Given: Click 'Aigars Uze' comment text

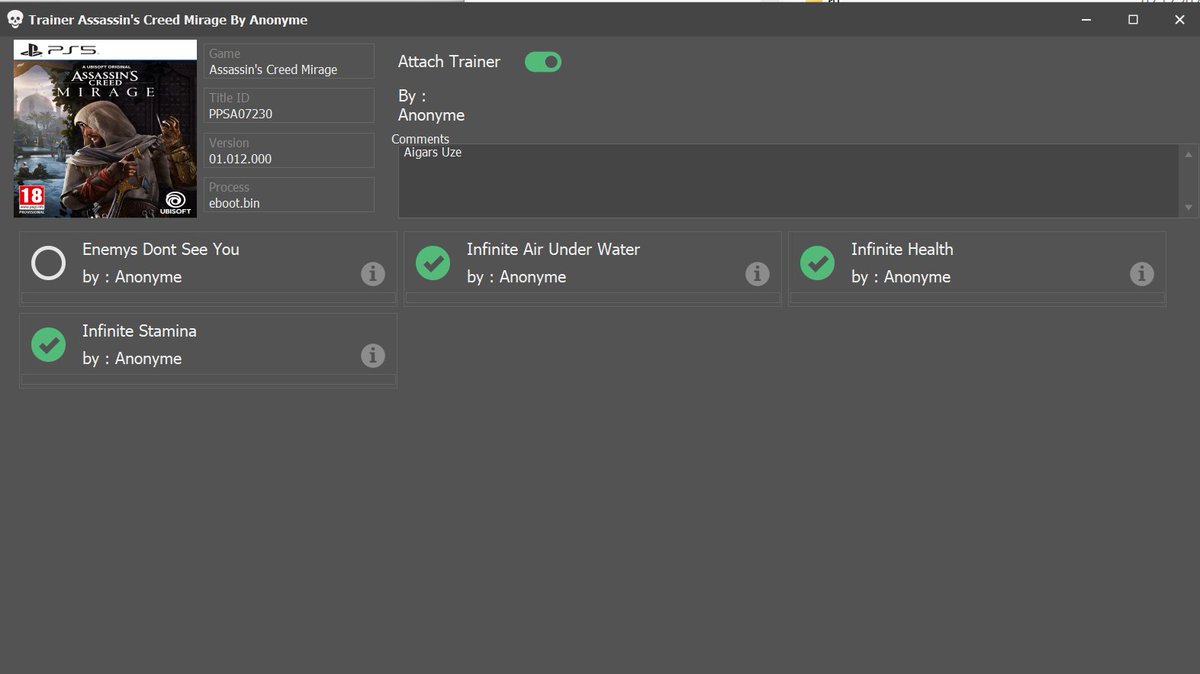Looking at the screenshot, I should point(432,153).
